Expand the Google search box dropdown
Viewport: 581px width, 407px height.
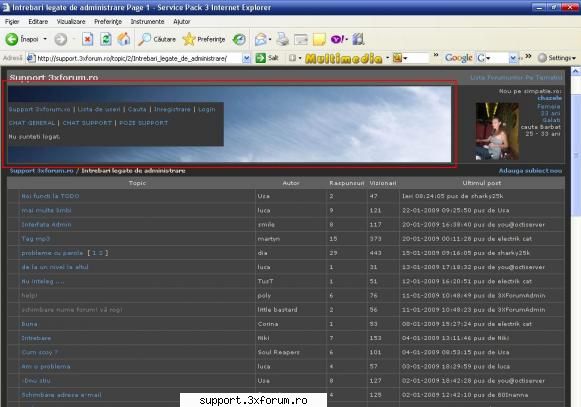pyautogui.click(x=513, y=58)
